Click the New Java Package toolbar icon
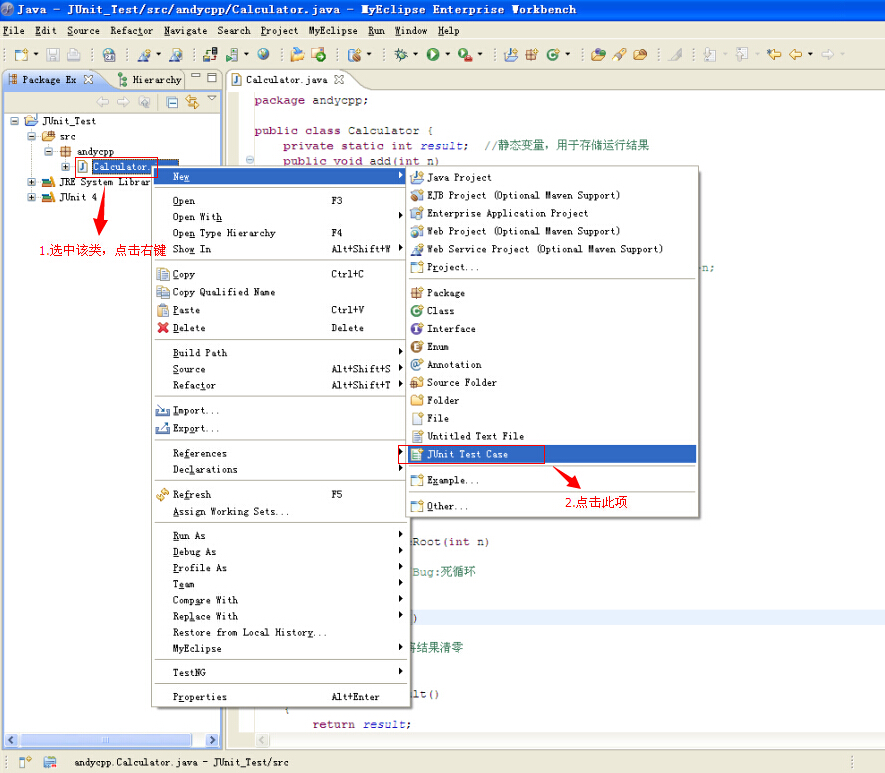This screenshot has width=885, height=773. (532, 54)
